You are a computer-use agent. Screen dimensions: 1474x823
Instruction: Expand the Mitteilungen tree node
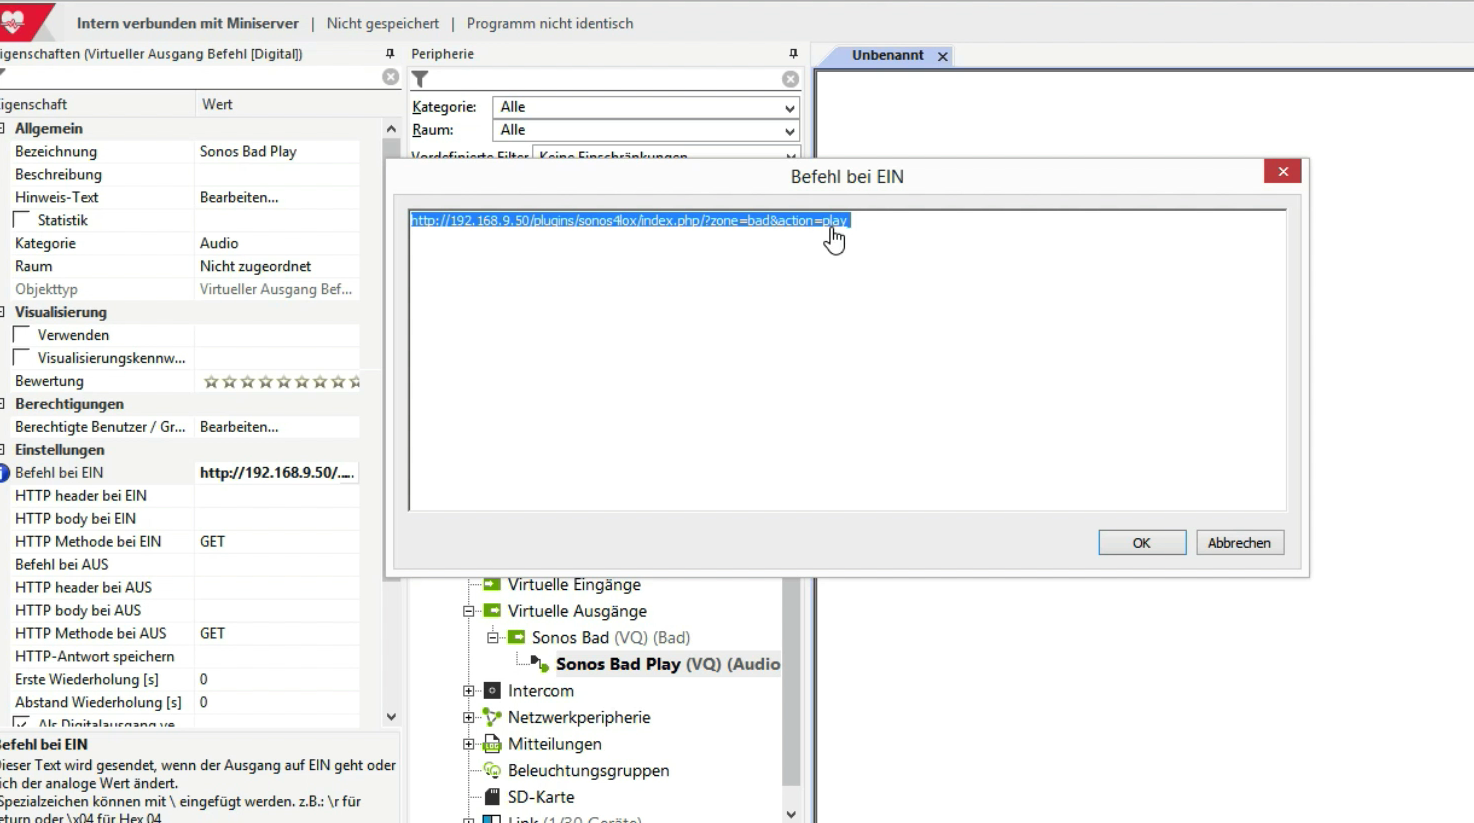point(468,744)
